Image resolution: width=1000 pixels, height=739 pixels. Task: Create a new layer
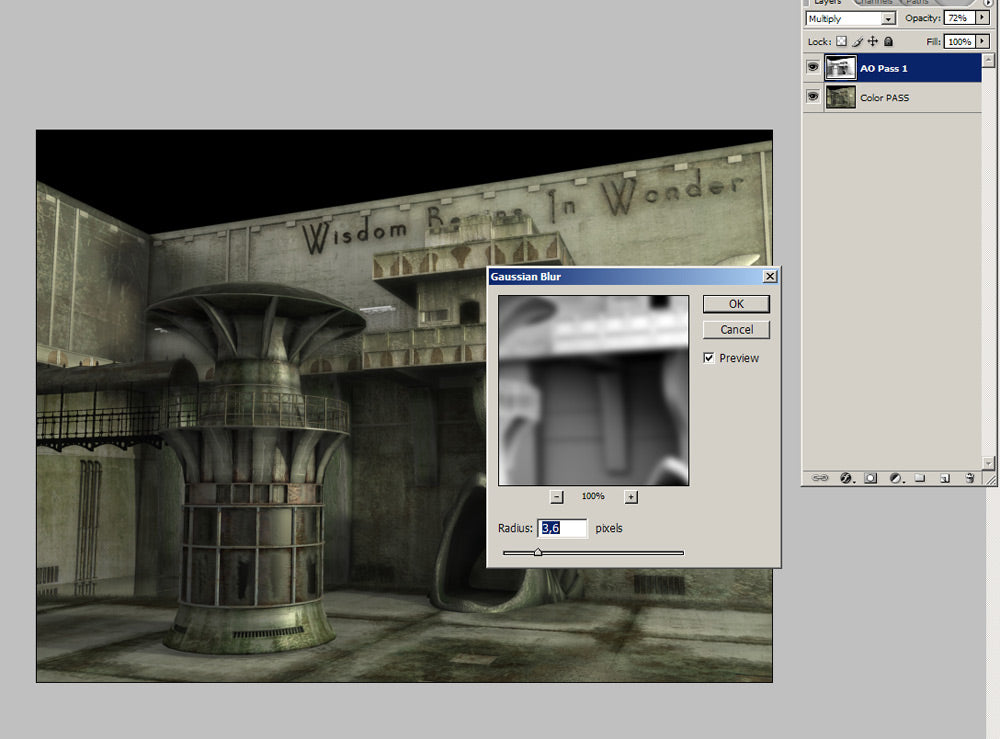click(944, 478)
